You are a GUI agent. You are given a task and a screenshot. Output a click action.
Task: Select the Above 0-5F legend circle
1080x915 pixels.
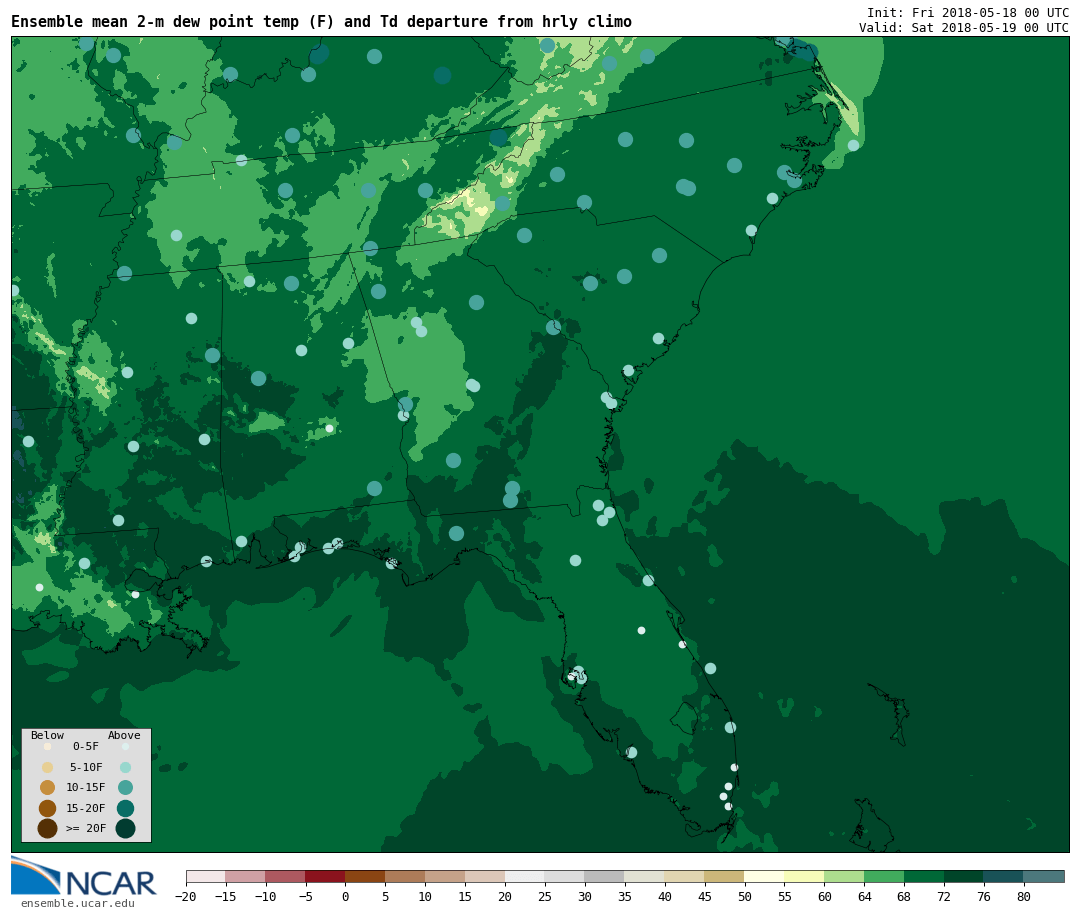125,746
